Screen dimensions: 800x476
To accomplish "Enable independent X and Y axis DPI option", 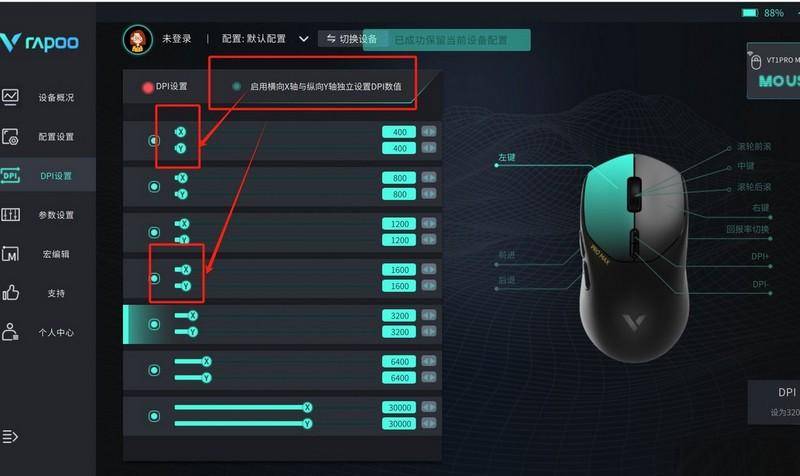I will point(237,86).
